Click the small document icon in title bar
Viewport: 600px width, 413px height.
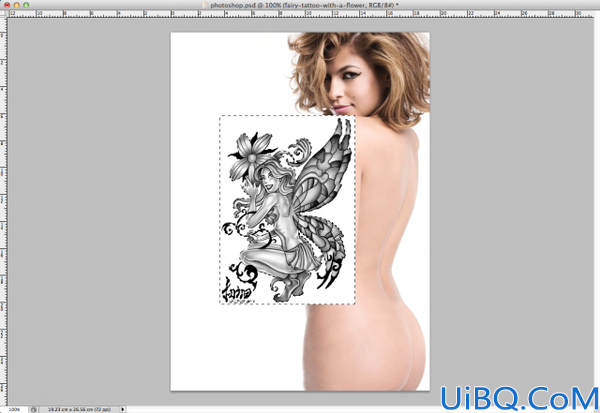click(x=205, y=5)
